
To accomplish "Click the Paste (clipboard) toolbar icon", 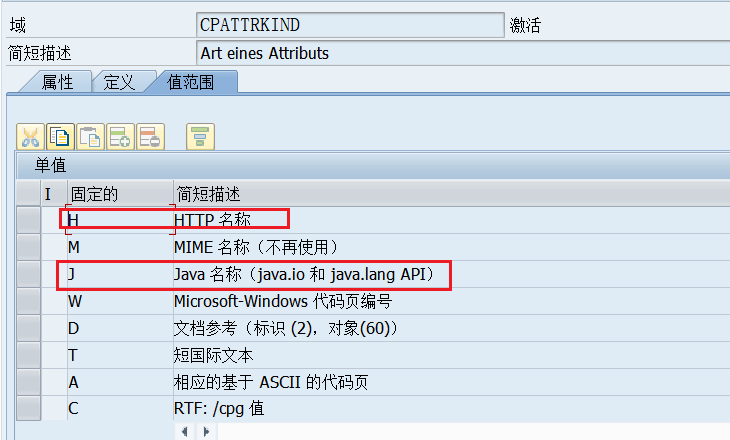I will (x=90, y=137).
